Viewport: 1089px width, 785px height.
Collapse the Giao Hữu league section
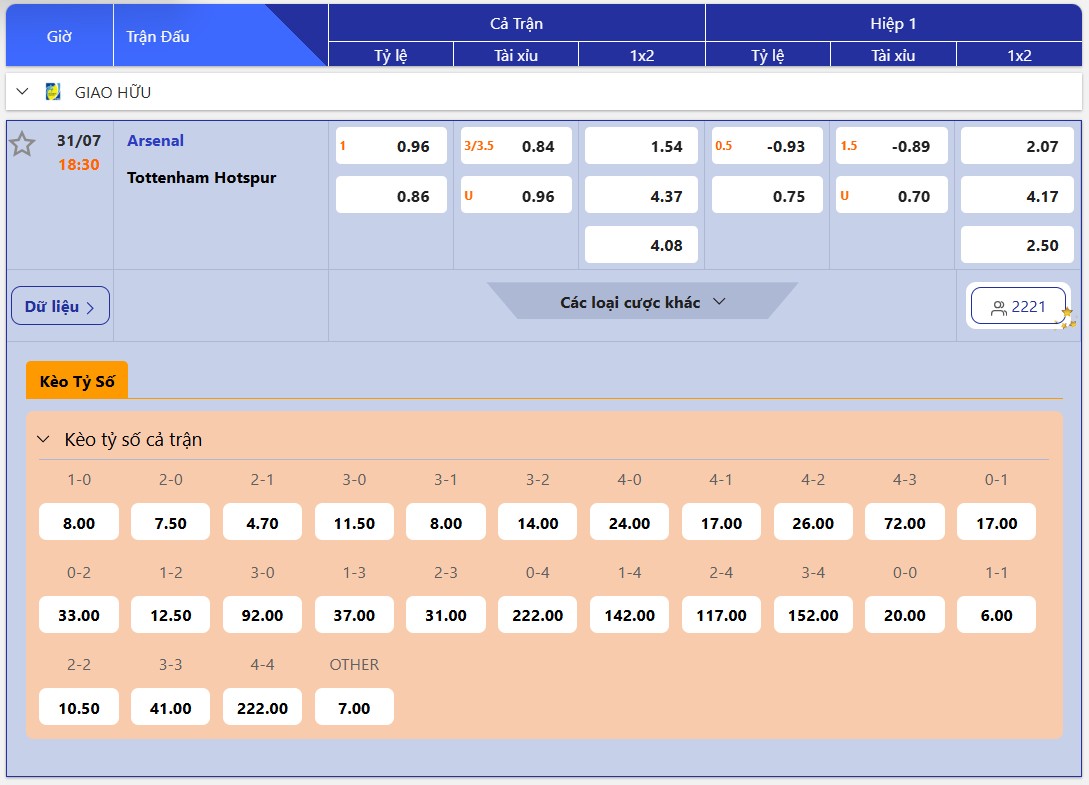pyautogui.click(x=23, y=92)
